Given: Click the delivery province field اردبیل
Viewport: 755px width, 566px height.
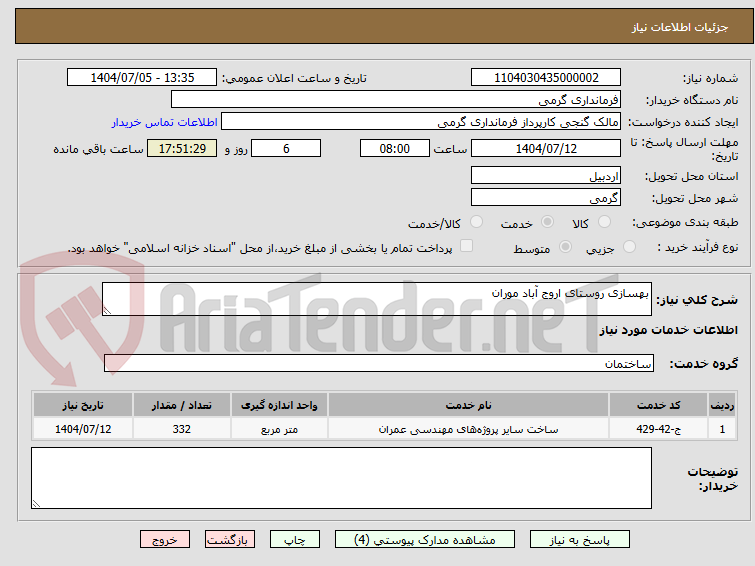Looking at the screenshot, I should [x=546, y=175].
